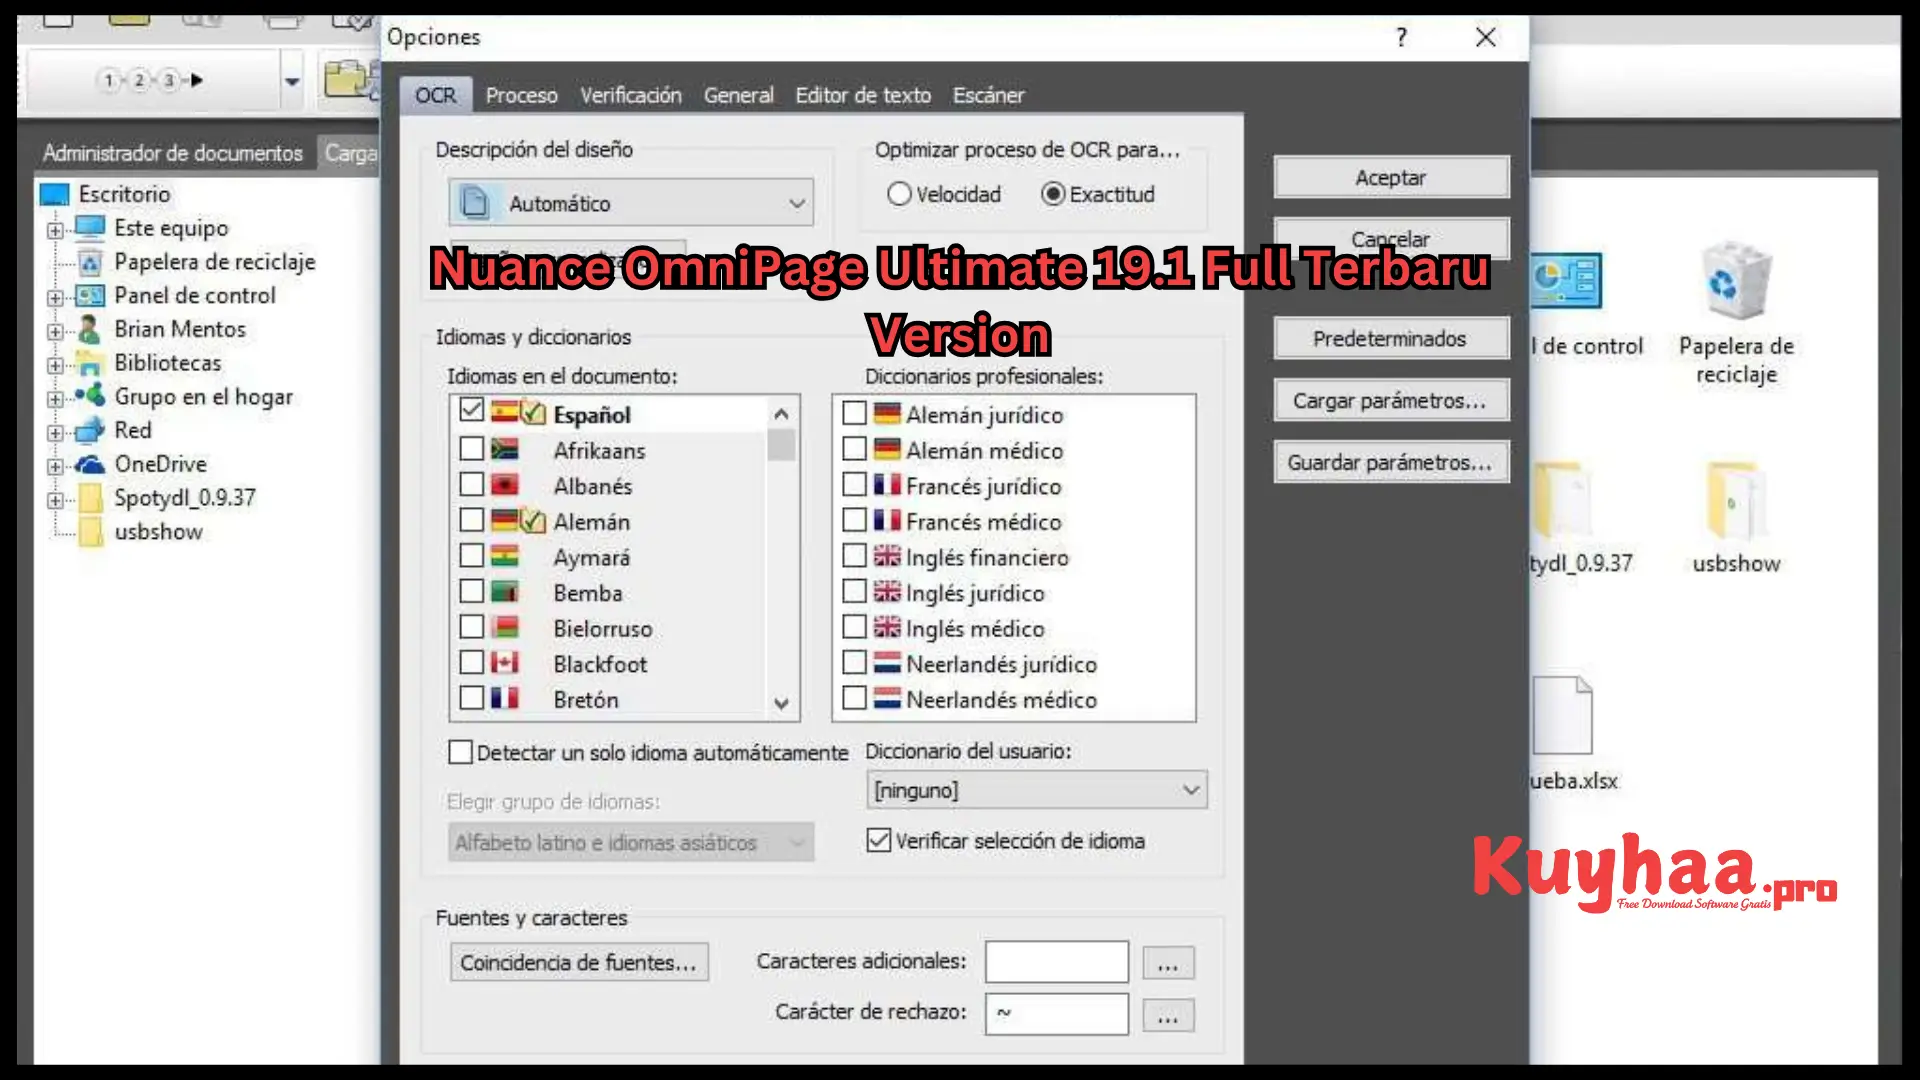Click OneDrive cloud icon in tree
1920x1080 pixels.
point(90,464)
